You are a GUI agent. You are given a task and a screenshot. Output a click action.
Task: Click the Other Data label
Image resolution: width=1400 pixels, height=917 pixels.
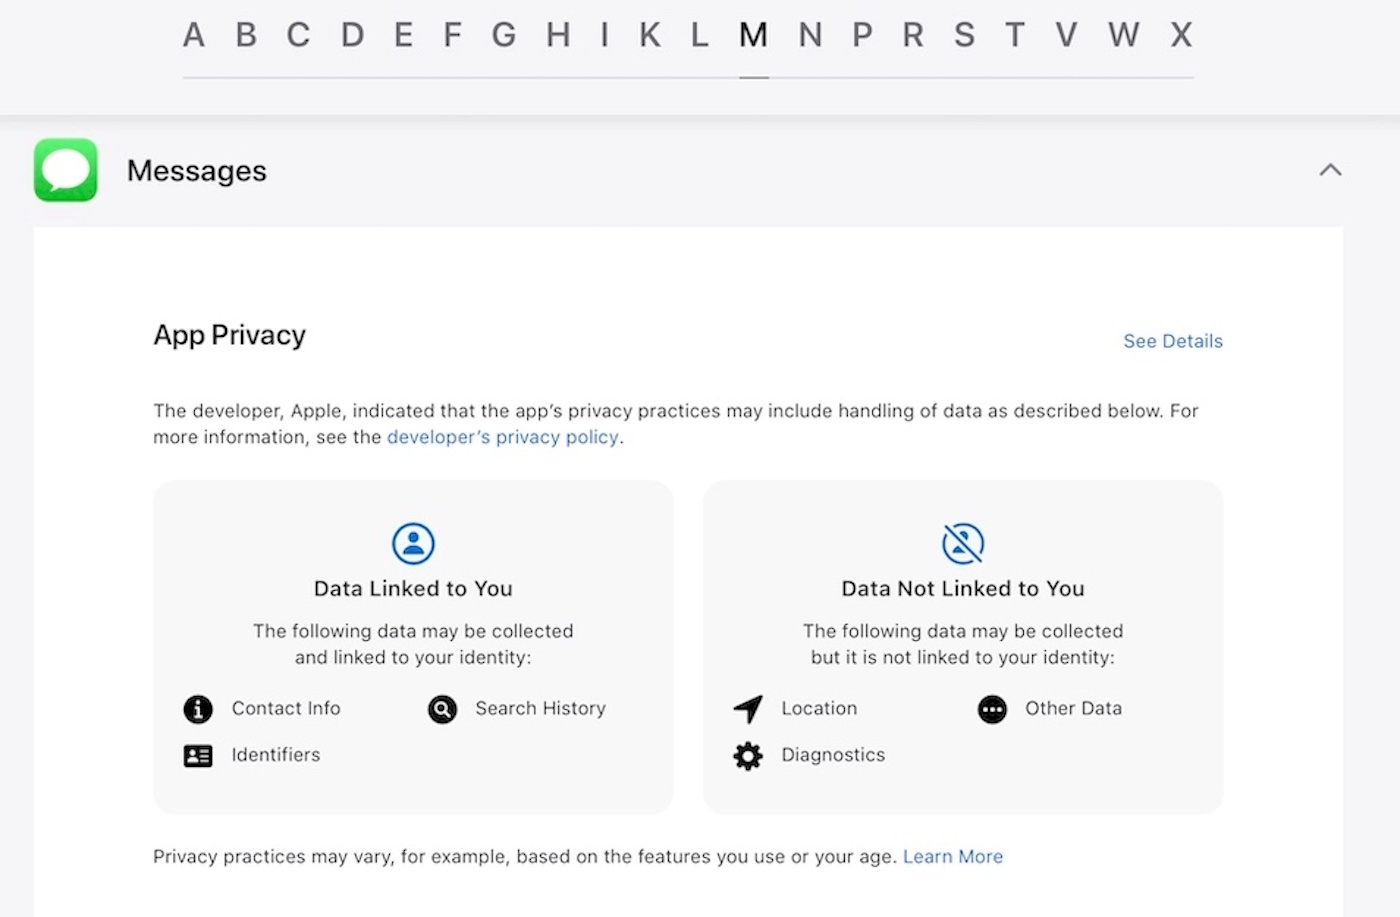click(1074, 709)
